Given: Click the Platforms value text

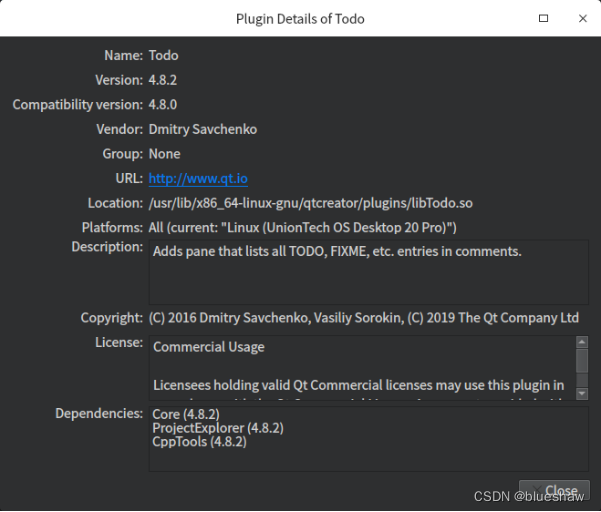Looking at the screenshot, I should pyautogui.click(x=302, y=227).
